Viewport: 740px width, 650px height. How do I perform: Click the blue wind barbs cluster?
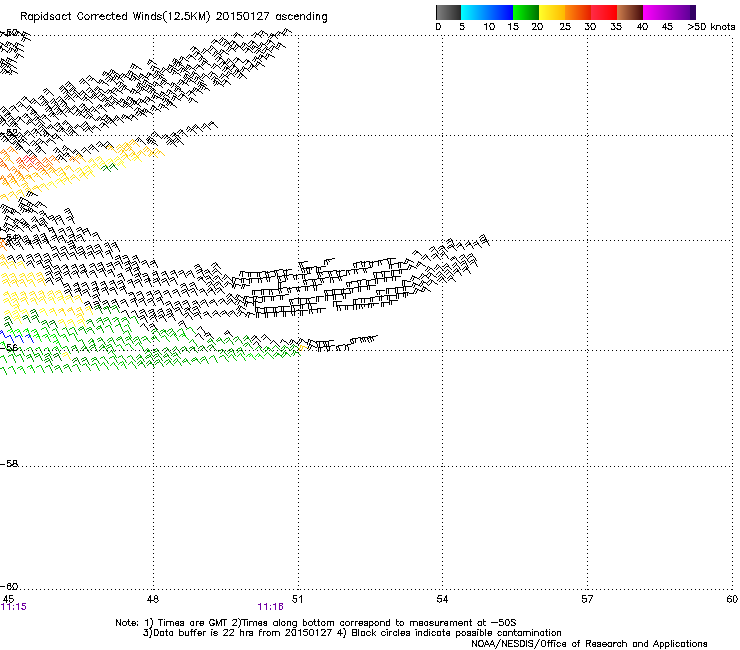[x=17, y=337]
